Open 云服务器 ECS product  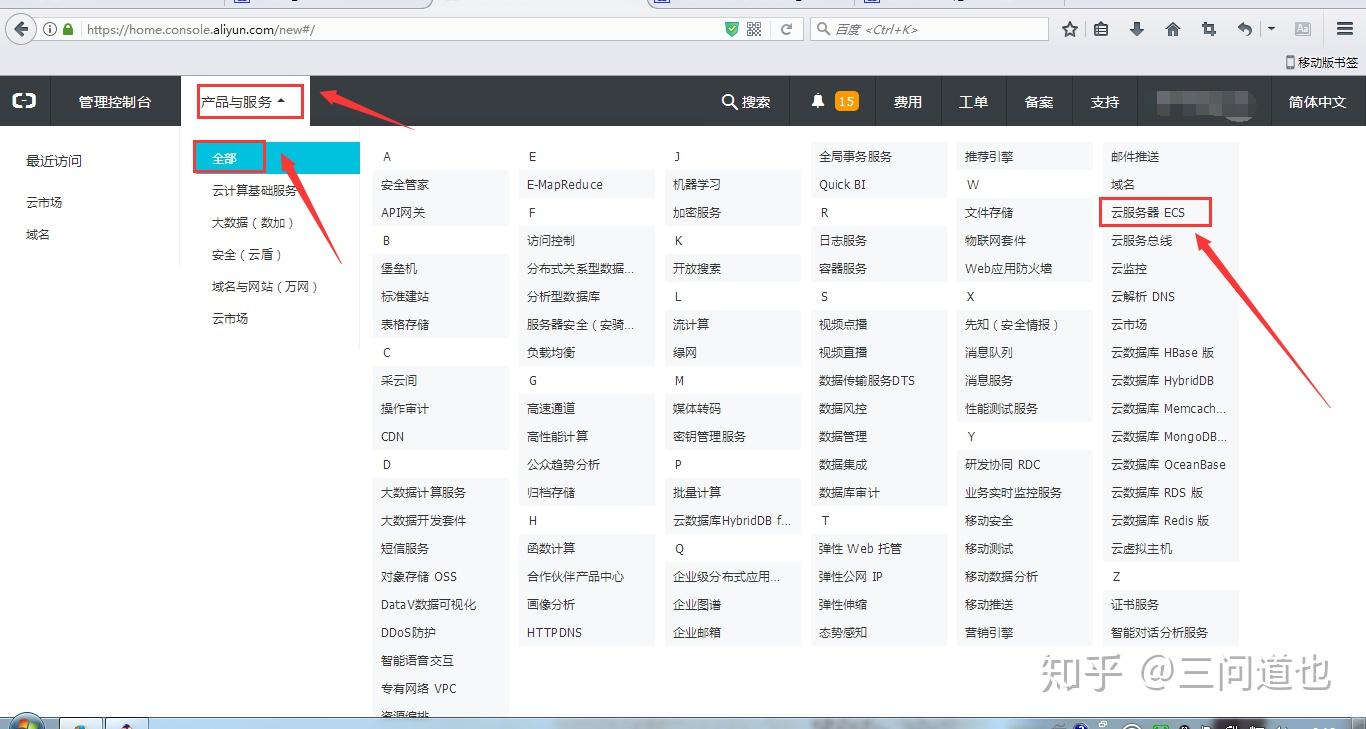[1148, 212]
